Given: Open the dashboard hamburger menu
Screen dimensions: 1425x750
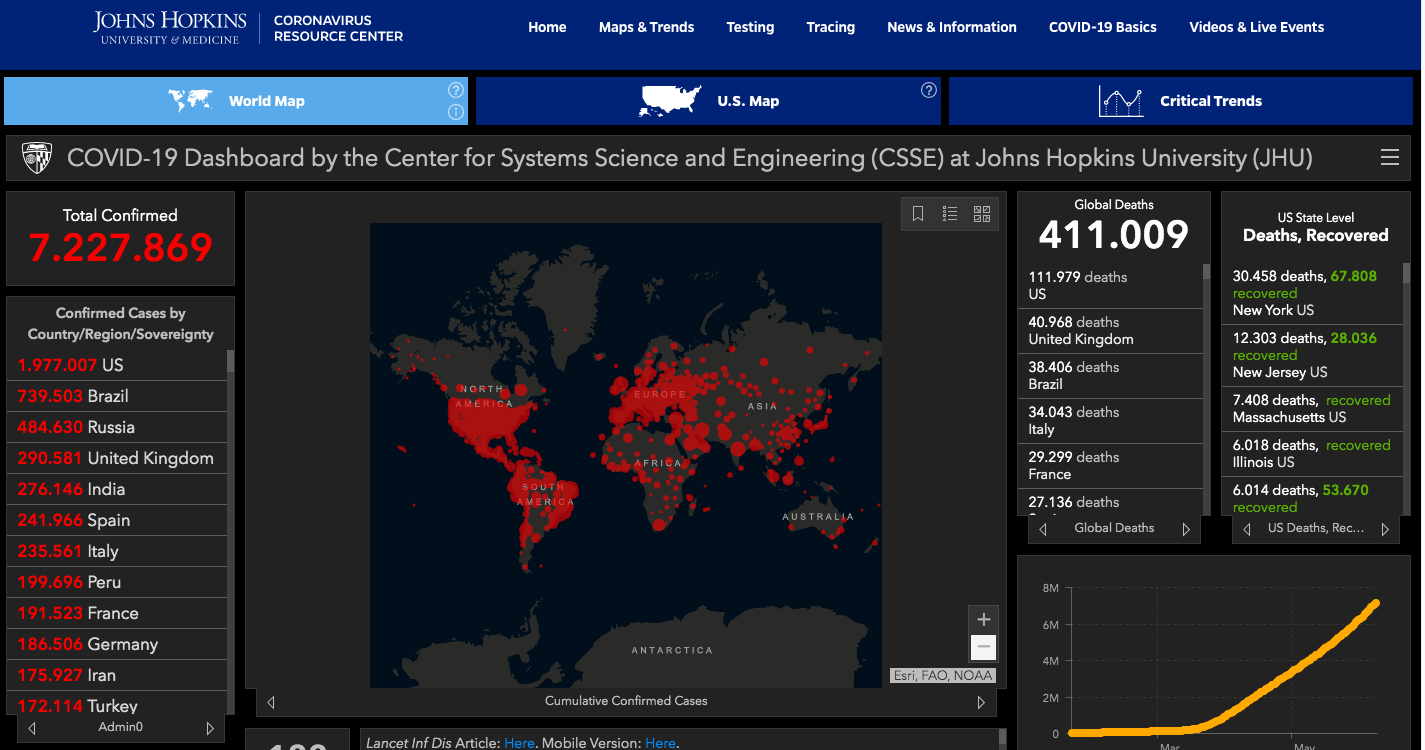Looking at the screenshot, I should click(x=1389, y=158).
